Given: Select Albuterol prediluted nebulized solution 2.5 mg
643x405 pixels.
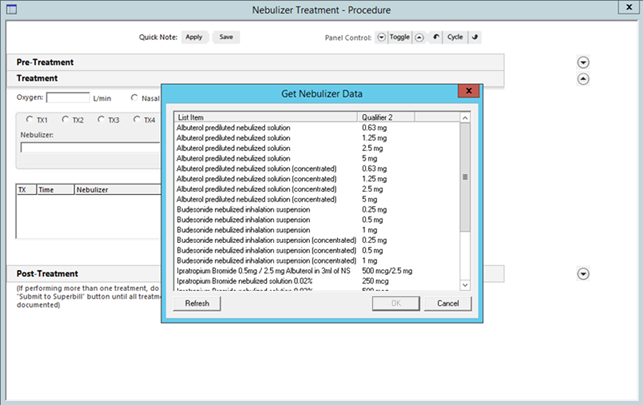Looking at the screenshot, I should coord(317,148).
